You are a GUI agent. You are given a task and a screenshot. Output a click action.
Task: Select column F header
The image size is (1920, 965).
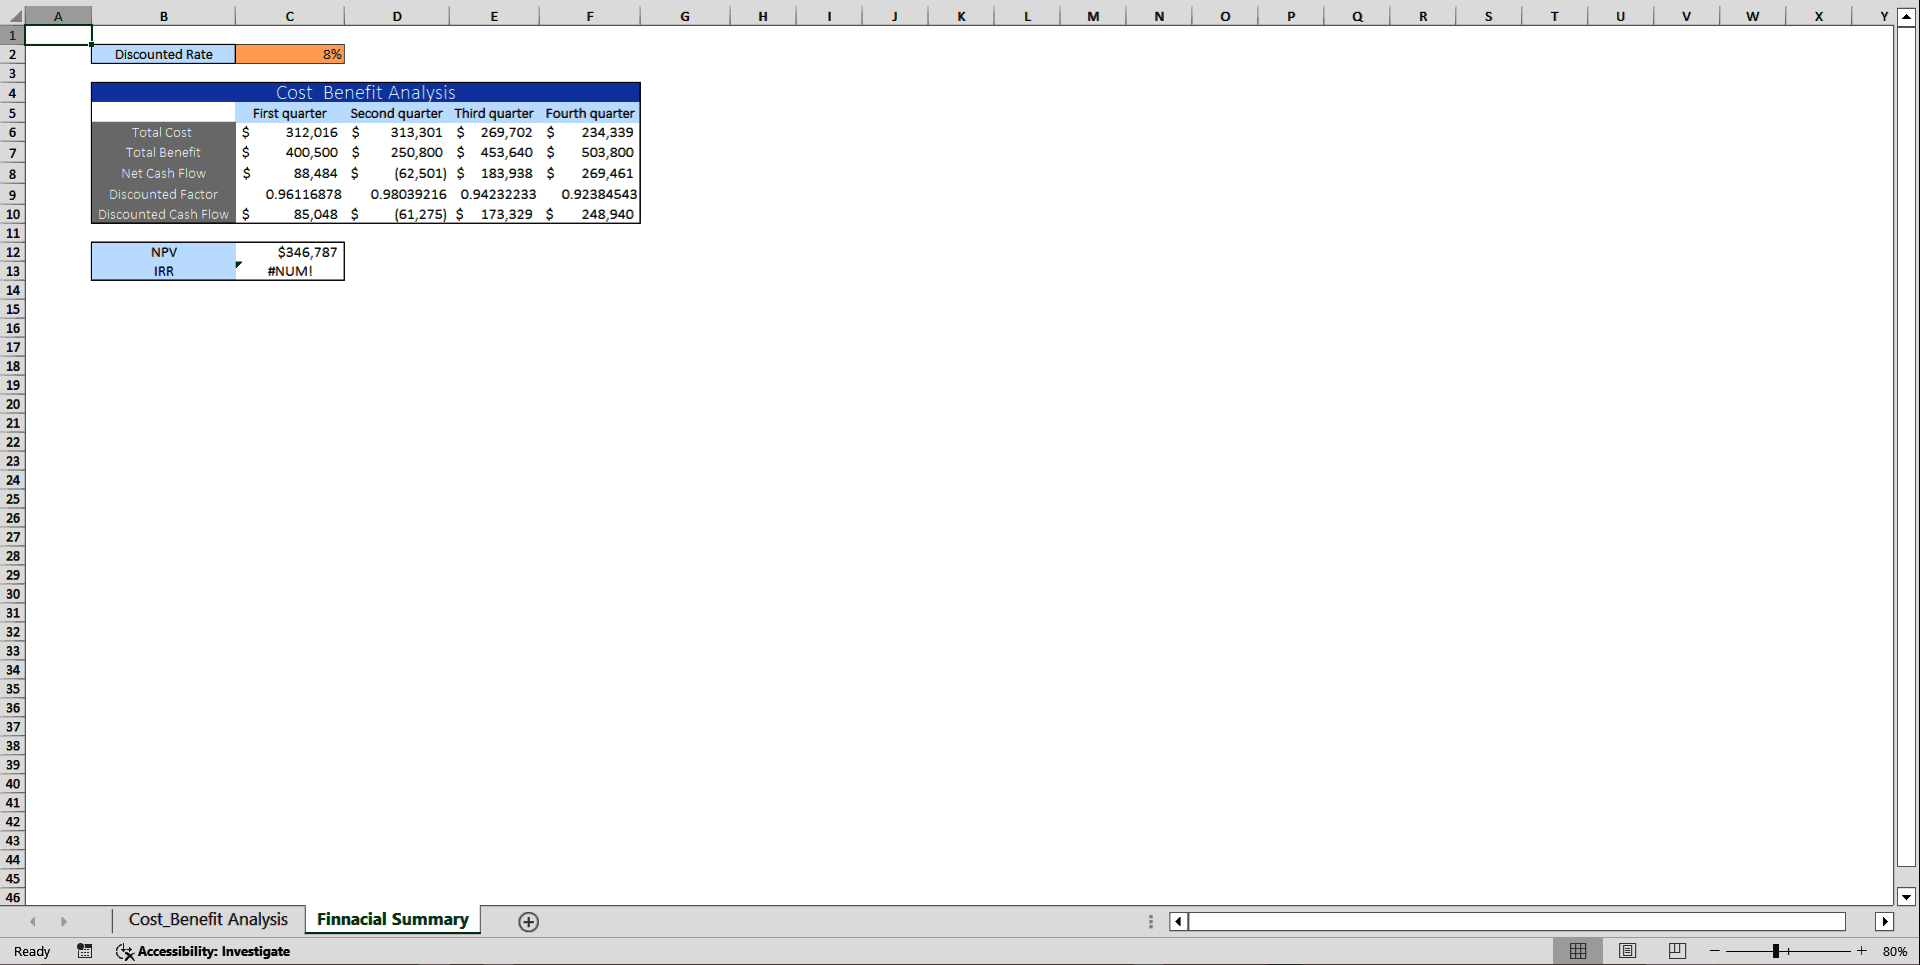coord(590,15)
